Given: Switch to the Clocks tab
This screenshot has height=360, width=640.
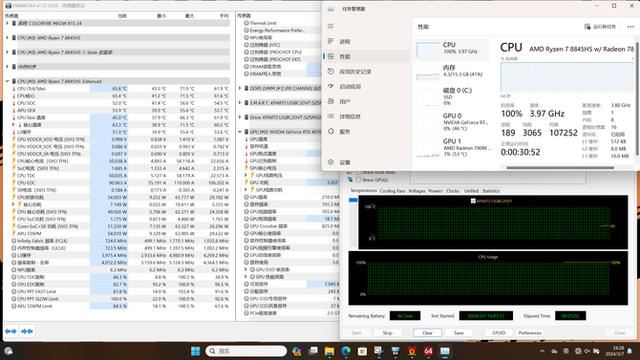Looking at the screenshot, I should pos(453,191).
